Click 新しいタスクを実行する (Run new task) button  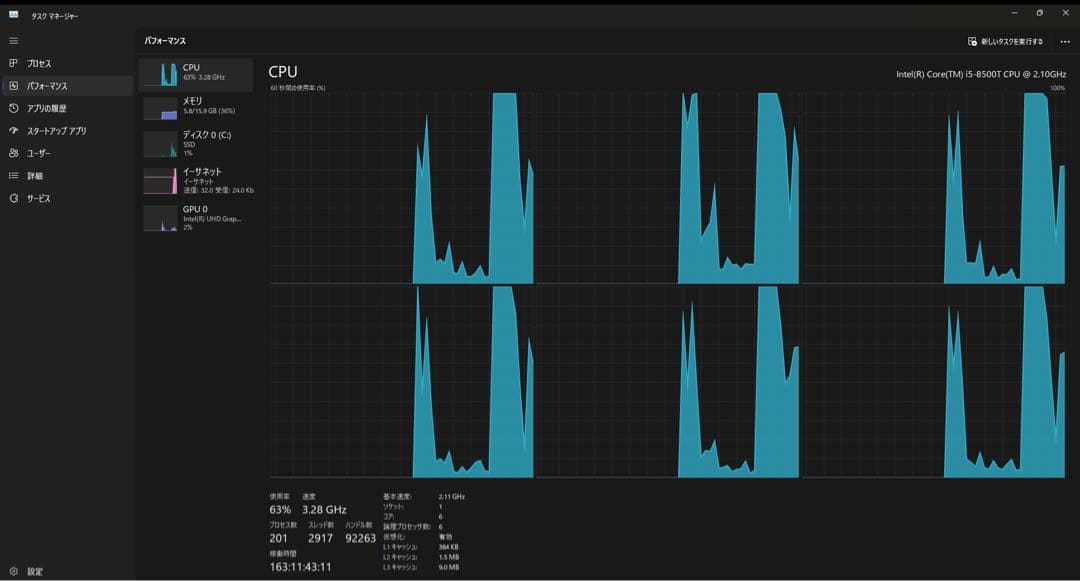click(1005, 41)
